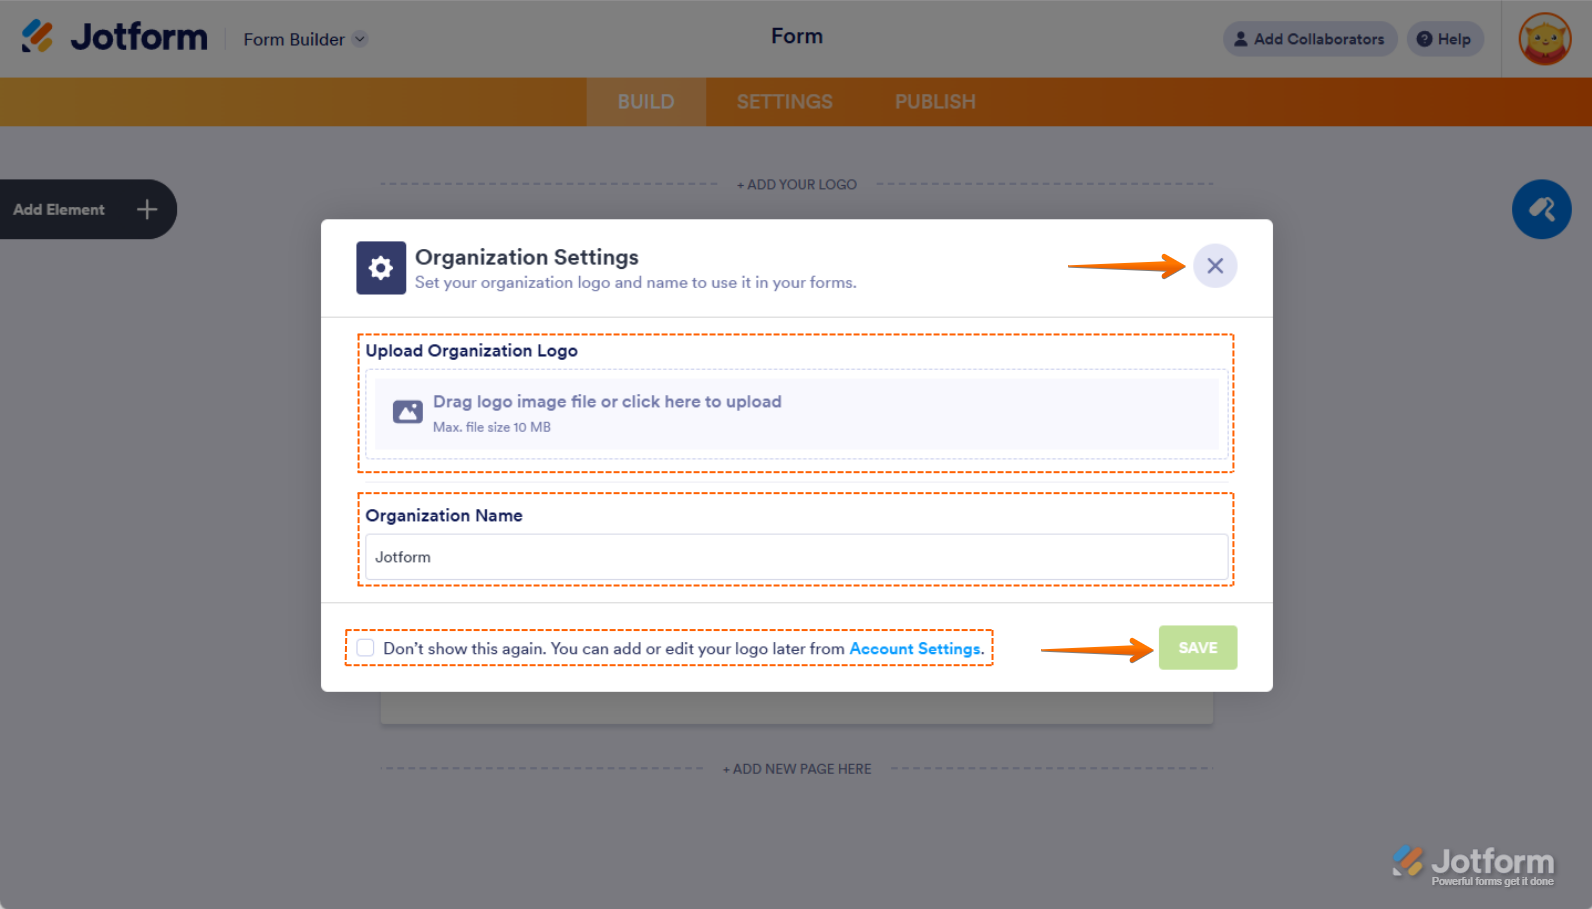Switch to the BUILD tab

(x=646, y=102)
